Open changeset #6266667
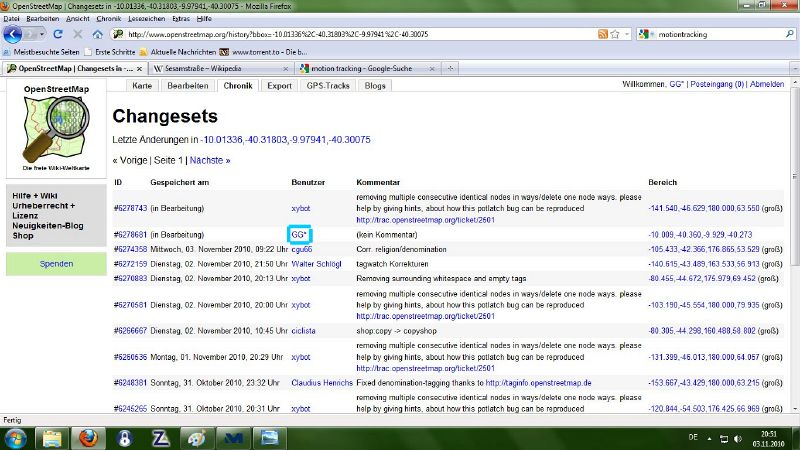Viewport: 800px width, 450px height. tap(130, 331)
